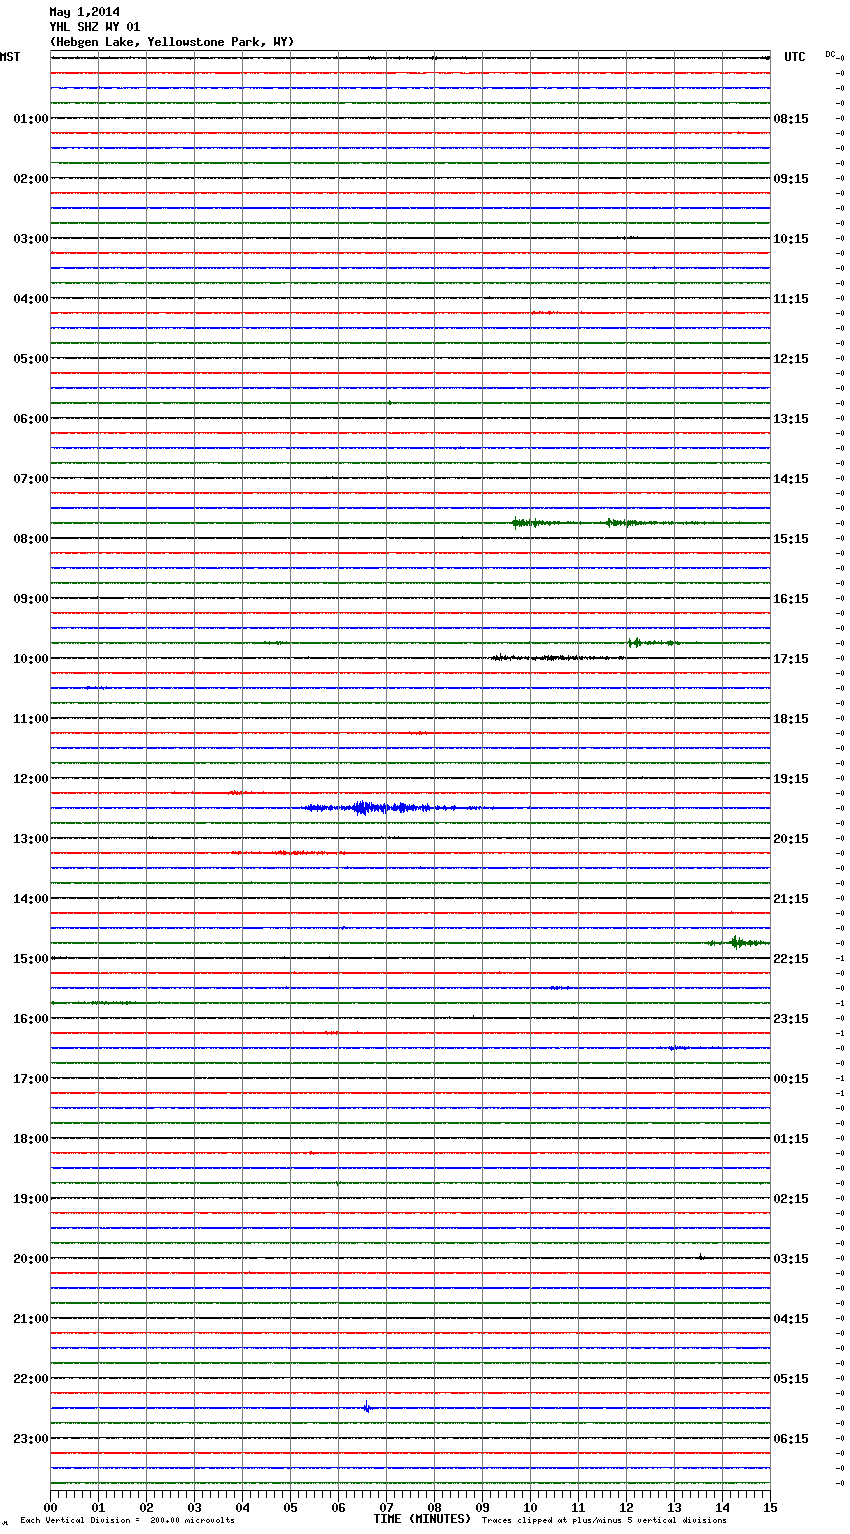Image resolution: width=850 pixels, height=1534 pixels.
Task: Click the 04:00 MST time label
Action: tap(31, 299)
